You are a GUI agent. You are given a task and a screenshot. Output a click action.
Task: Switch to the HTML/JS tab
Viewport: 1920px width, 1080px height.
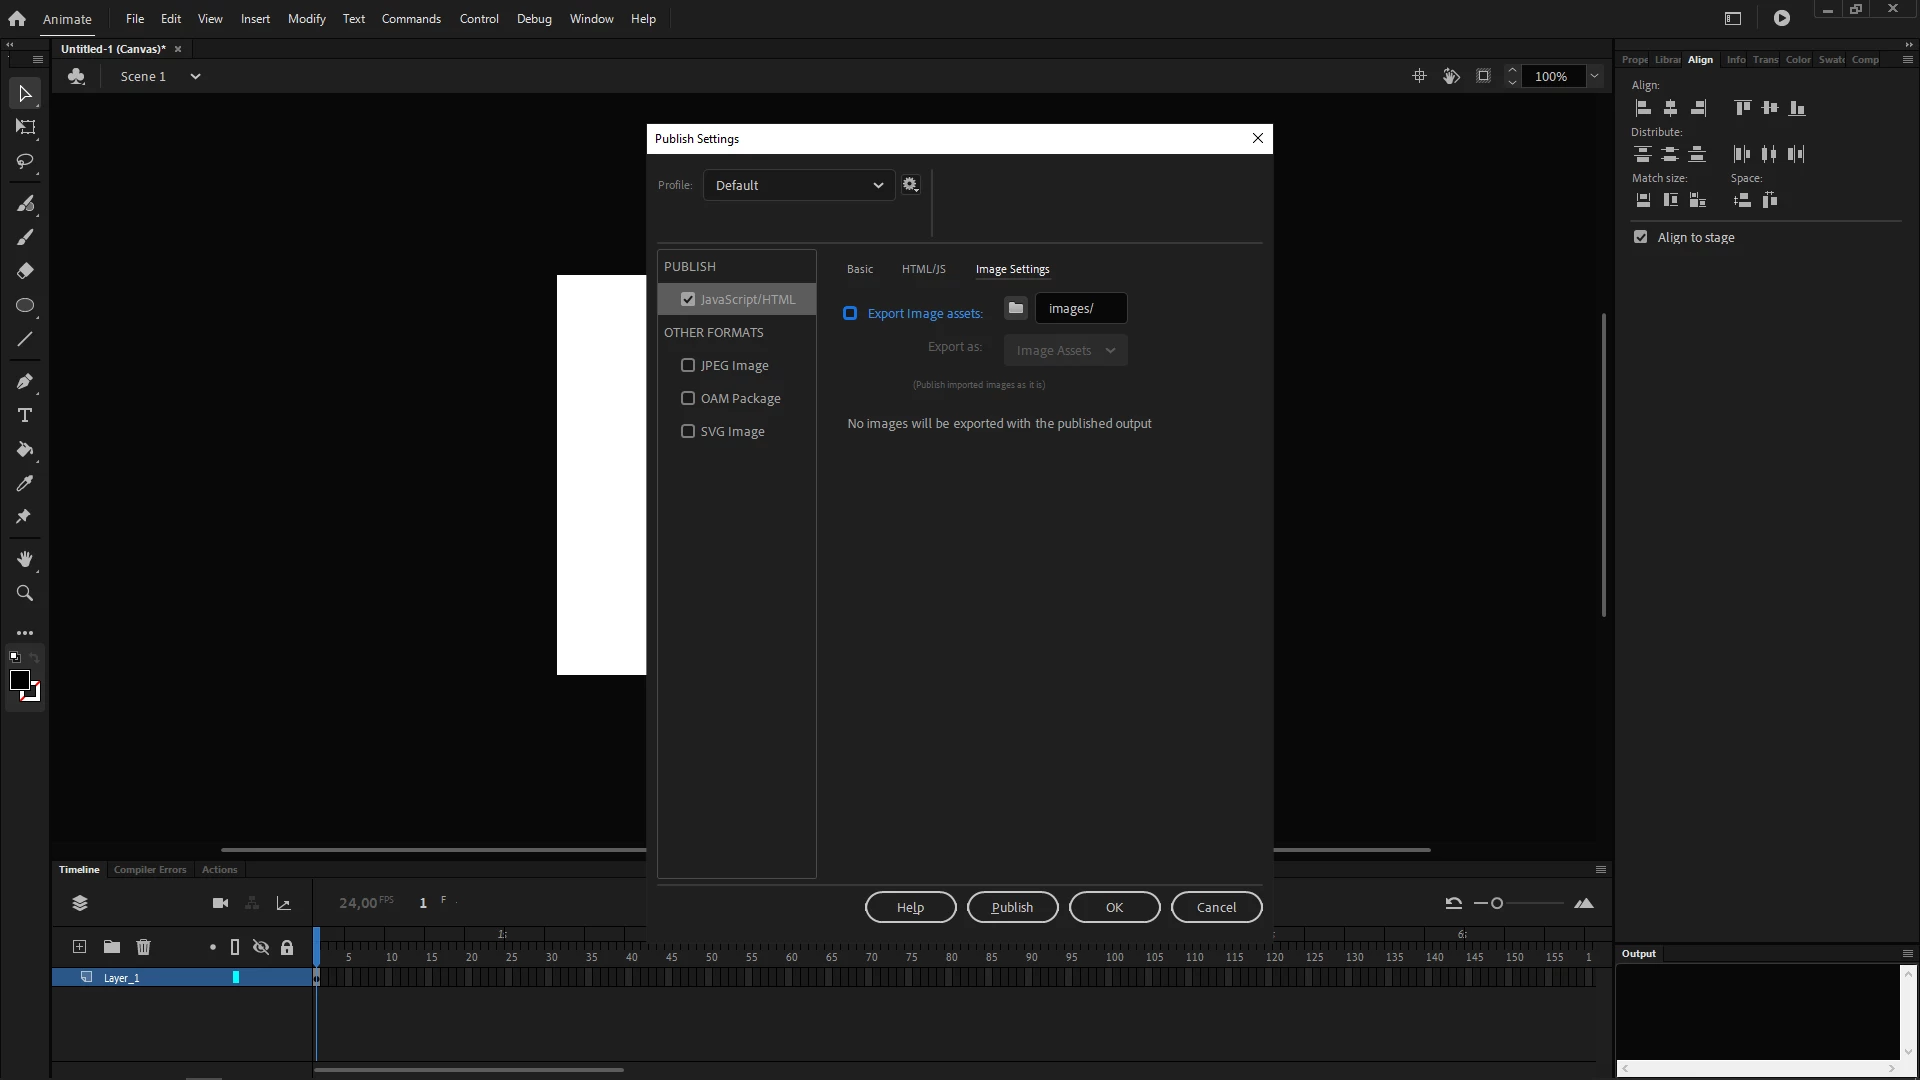[923, 269]
